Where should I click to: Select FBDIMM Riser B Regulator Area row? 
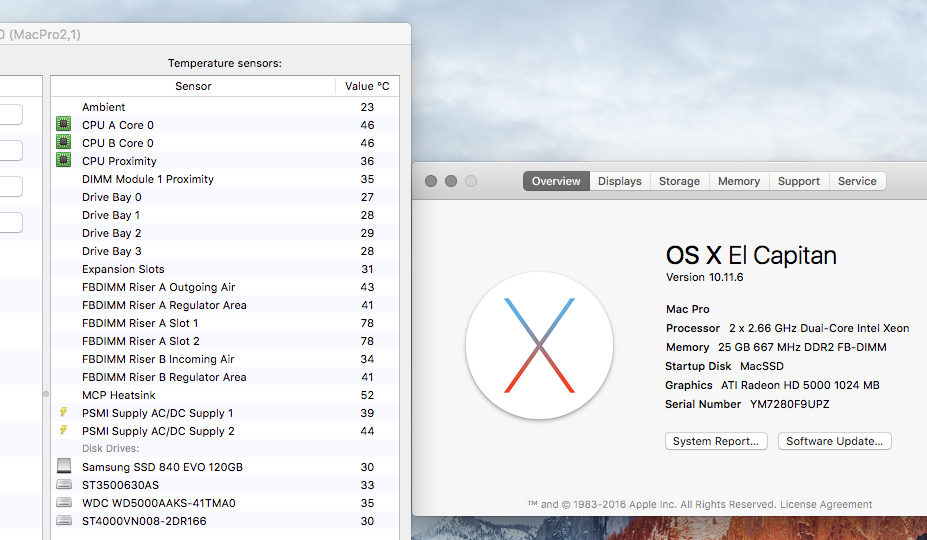(225, 377)
